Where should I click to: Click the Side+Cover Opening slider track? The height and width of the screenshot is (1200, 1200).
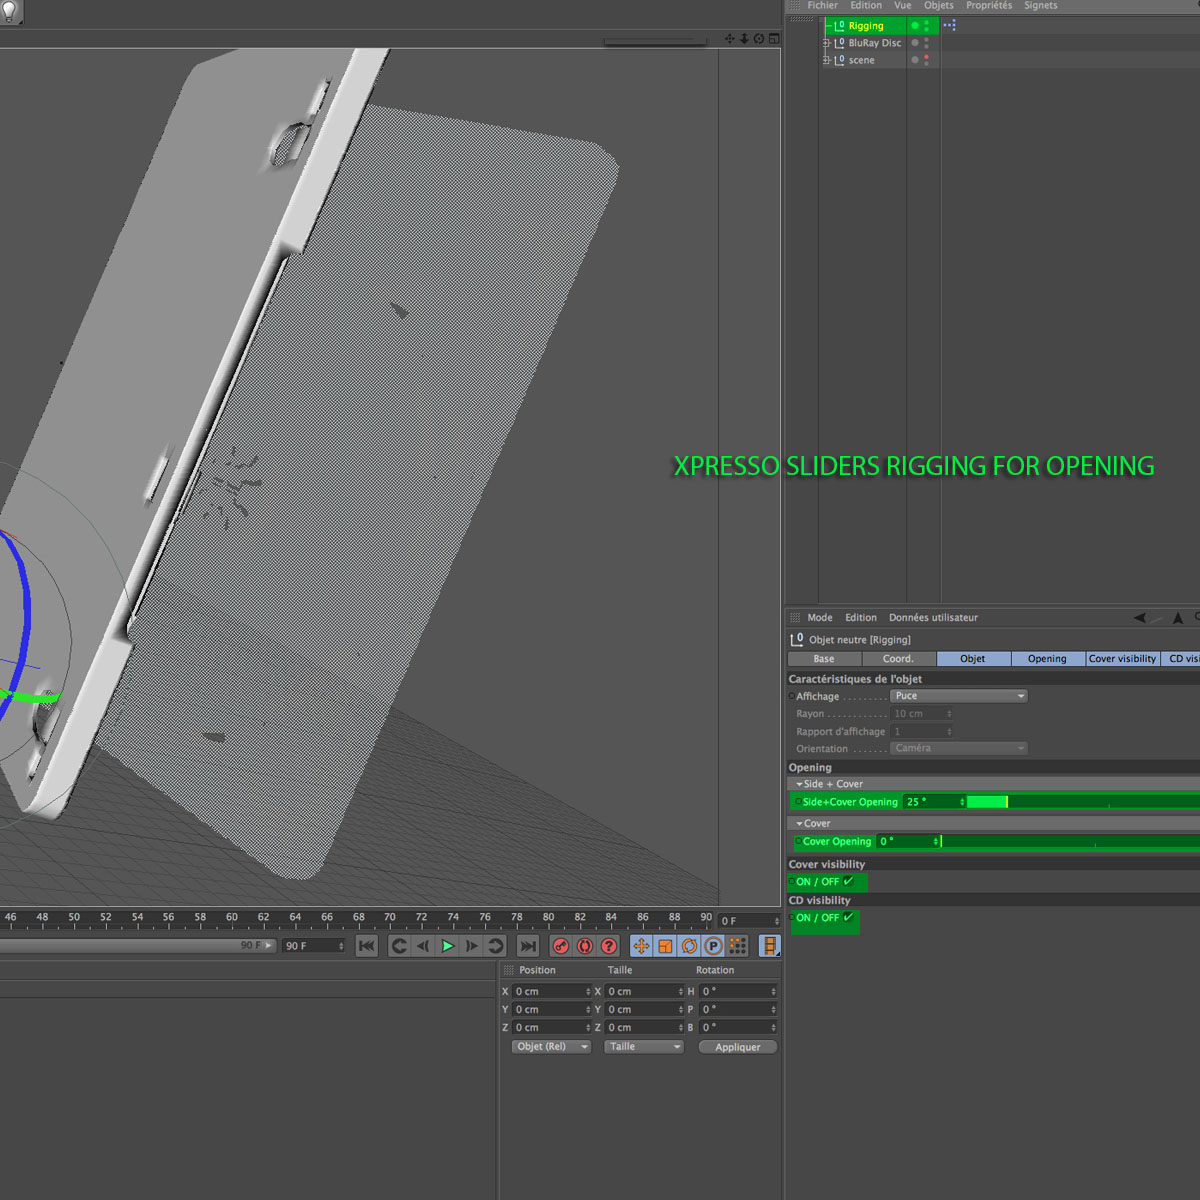[1080, 802]
